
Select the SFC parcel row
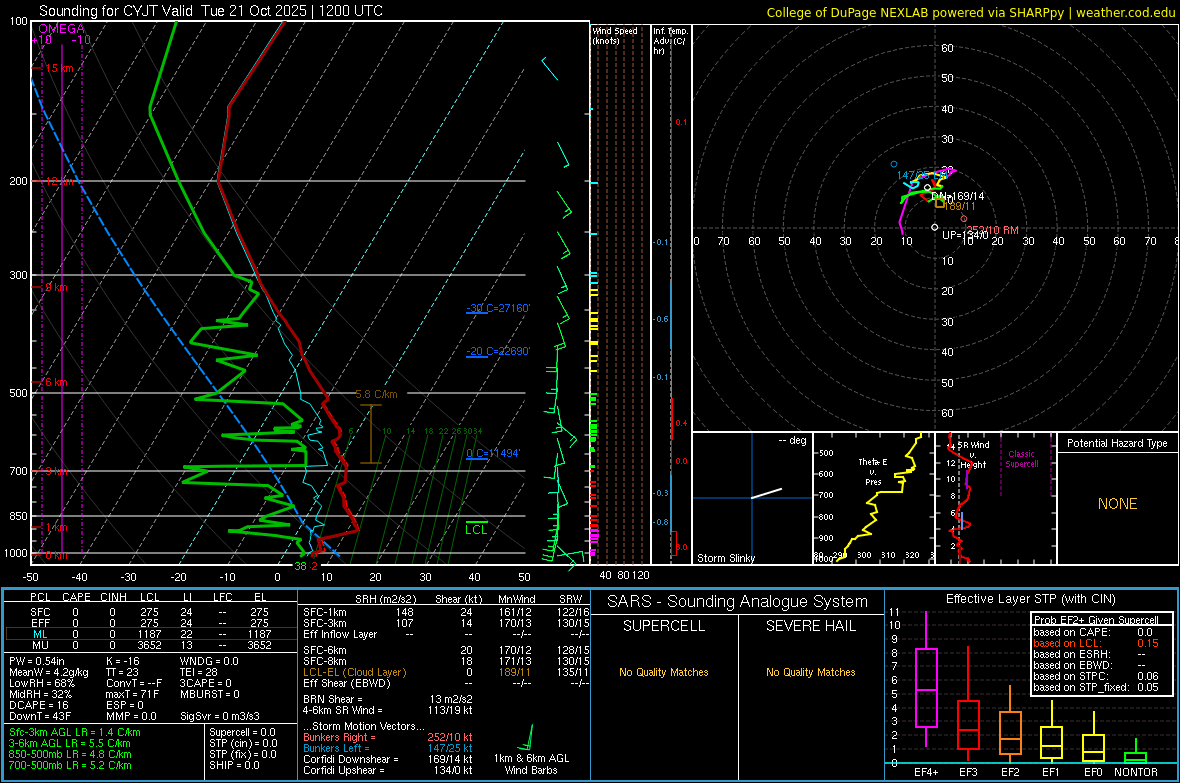click(x=150, y=612)
